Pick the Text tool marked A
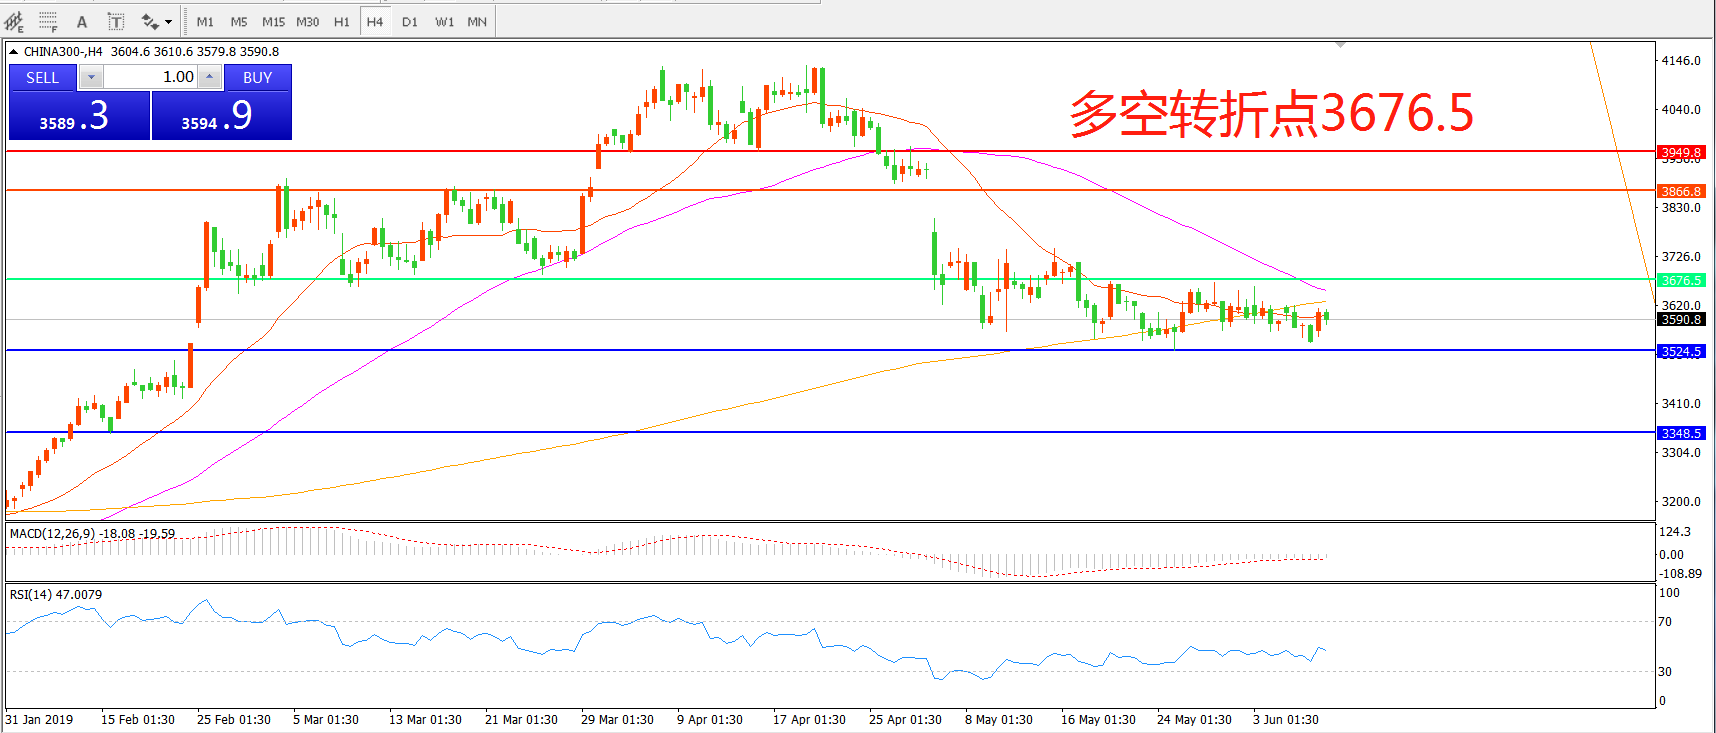The width and height of the screenshot is (1716, 733). pyautogui.click(x=82, y=21)
